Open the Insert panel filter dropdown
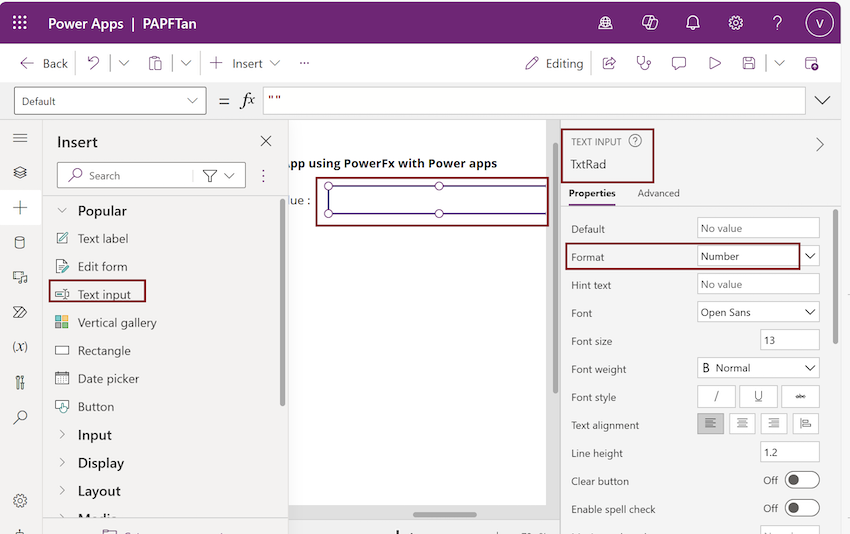The image size is (850, 534). (x=218, y=176)
